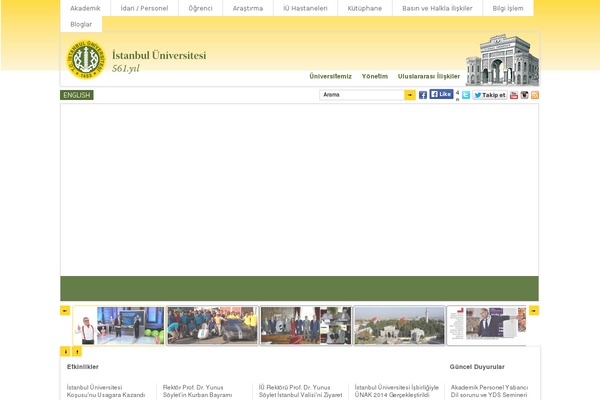This screenshot has width=600, height=400.
Task: Open the Araştırma tab
Action: pyautogui.click(x=248, y=8)
